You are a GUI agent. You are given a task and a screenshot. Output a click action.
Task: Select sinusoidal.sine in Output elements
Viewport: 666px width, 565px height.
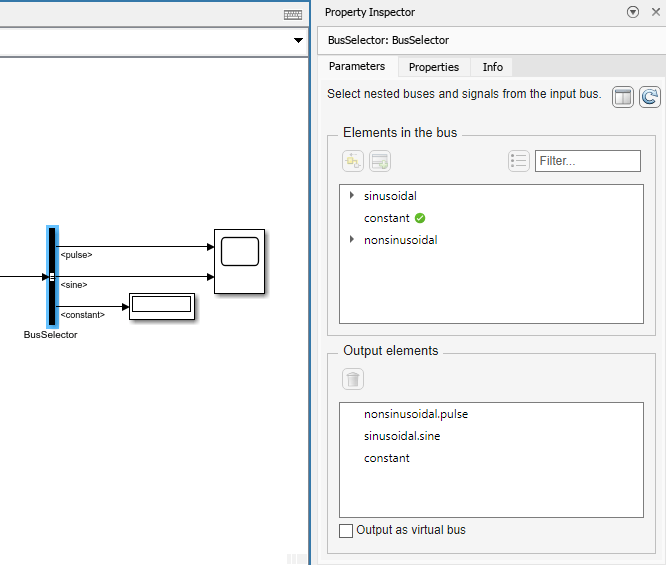(402, 436)
